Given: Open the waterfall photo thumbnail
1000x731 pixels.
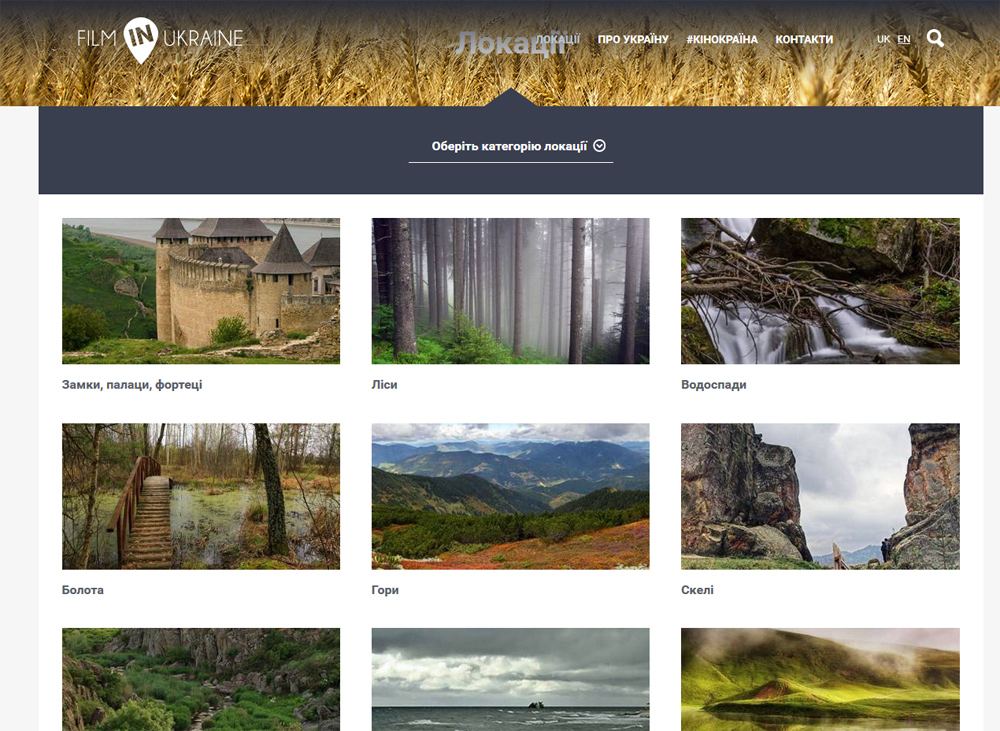Looking at the screenshot, I should point(820,291).
